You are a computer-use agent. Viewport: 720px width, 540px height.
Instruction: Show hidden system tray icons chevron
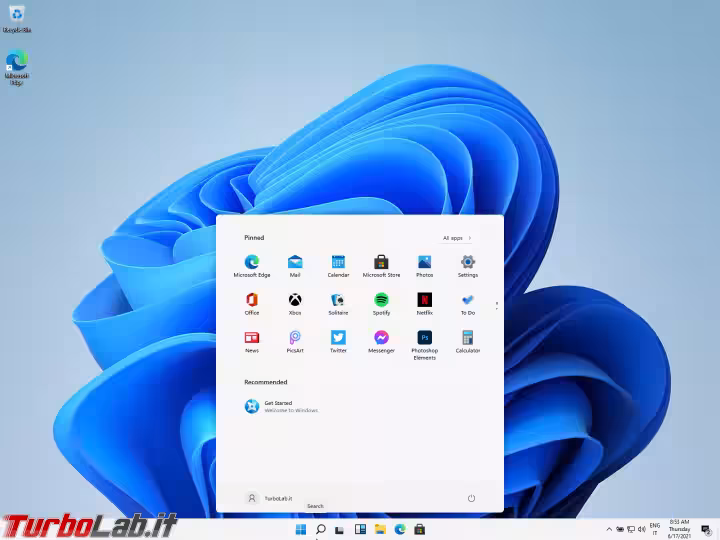[x=609, y=529]
